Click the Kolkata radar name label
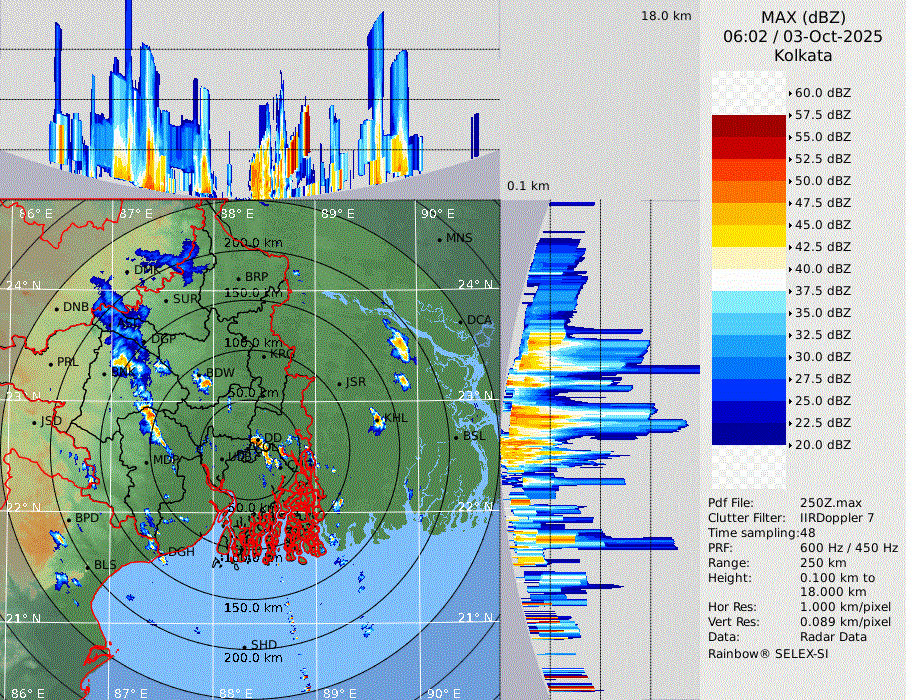Viewport: 906px width, 700px height. (802, 55)
